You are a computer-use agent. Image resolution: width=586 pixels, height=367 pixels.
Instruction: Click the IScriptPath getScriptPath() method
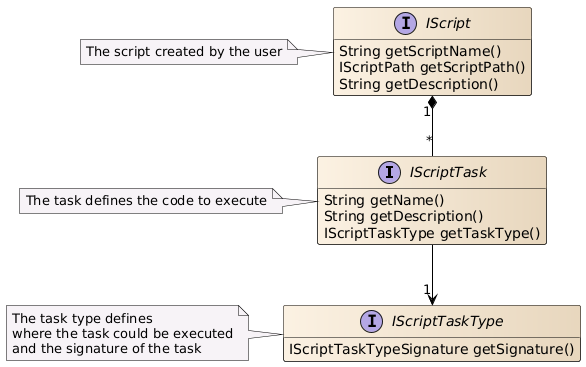[x=432, y=68]
